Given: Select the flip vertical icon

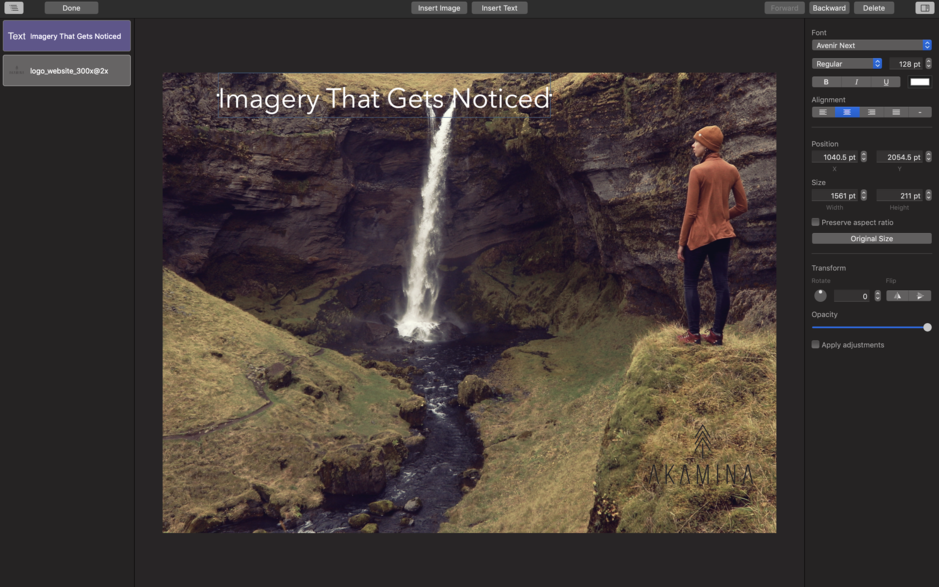Looking at the screenshot, I should [x=920, y=296].
